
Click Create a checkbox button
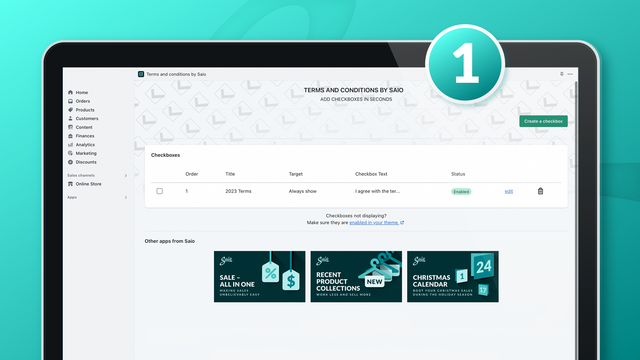tap(543, 121)
